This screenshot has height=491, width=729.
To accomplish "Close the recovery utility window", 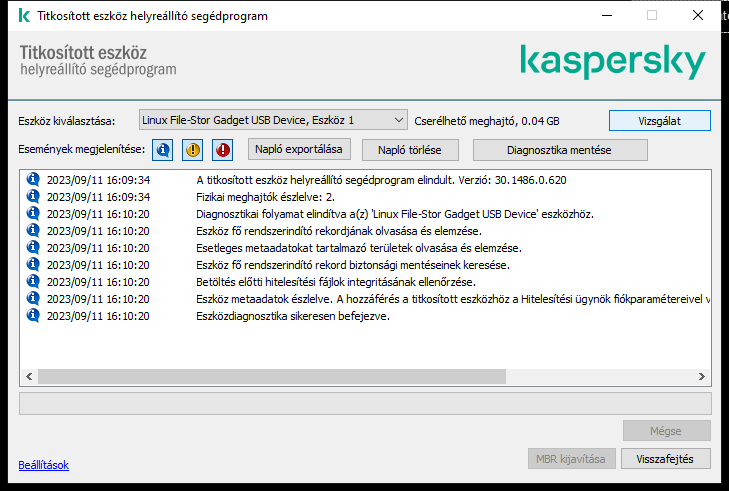I will 698,15.
